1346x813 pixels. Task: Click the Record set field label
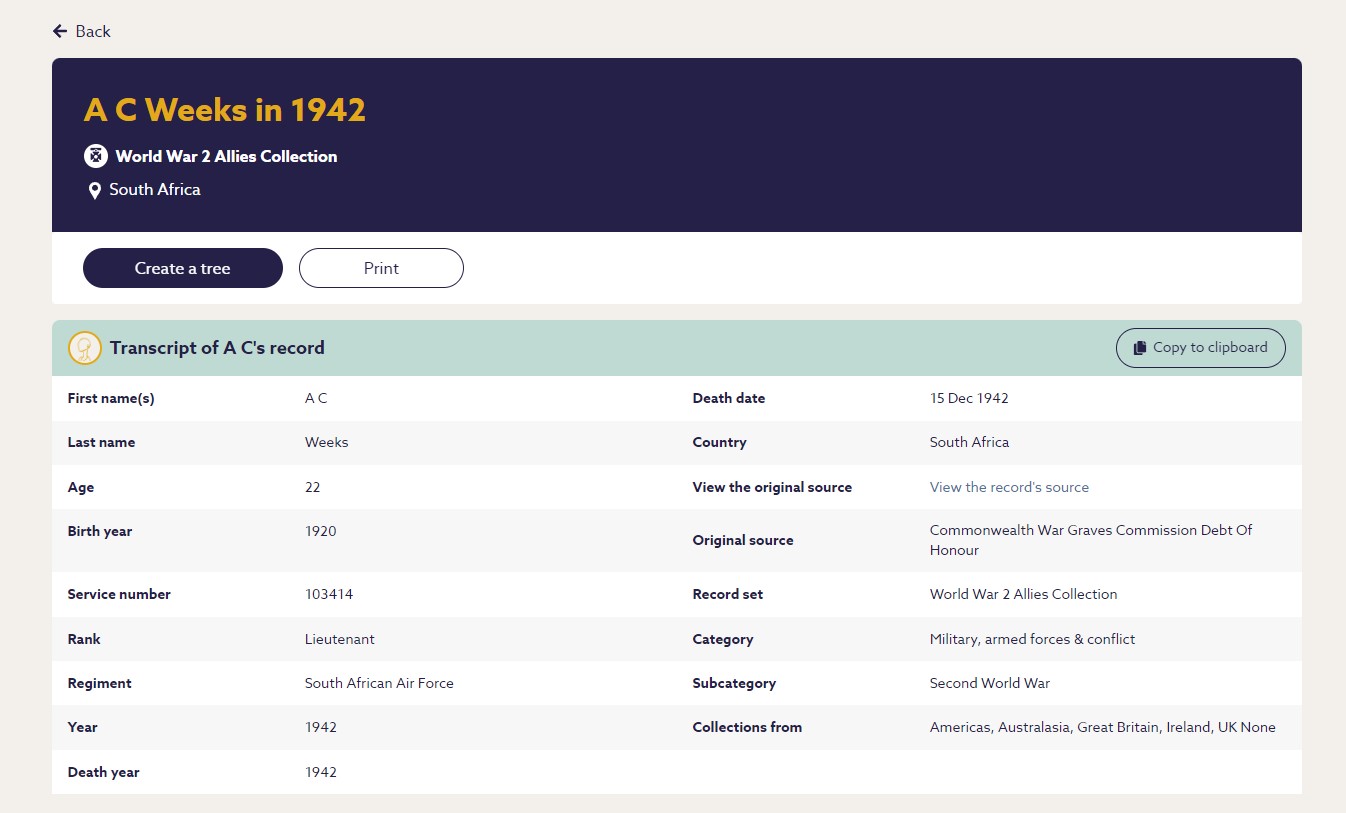pos(728,594)
